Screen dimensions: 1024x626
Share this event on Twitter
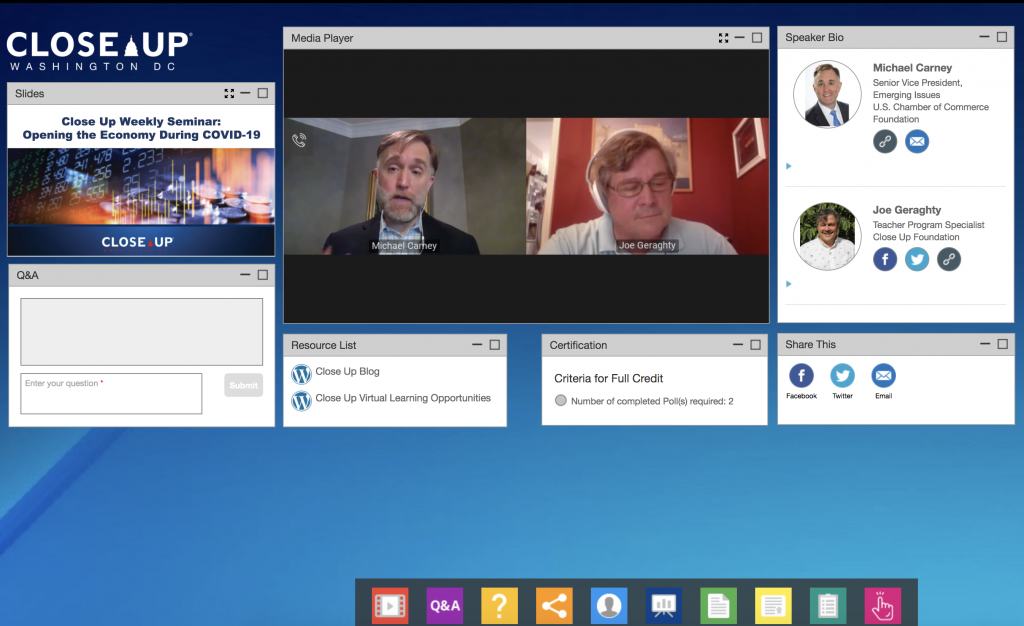pyautogui.click(x=842, y=375)
